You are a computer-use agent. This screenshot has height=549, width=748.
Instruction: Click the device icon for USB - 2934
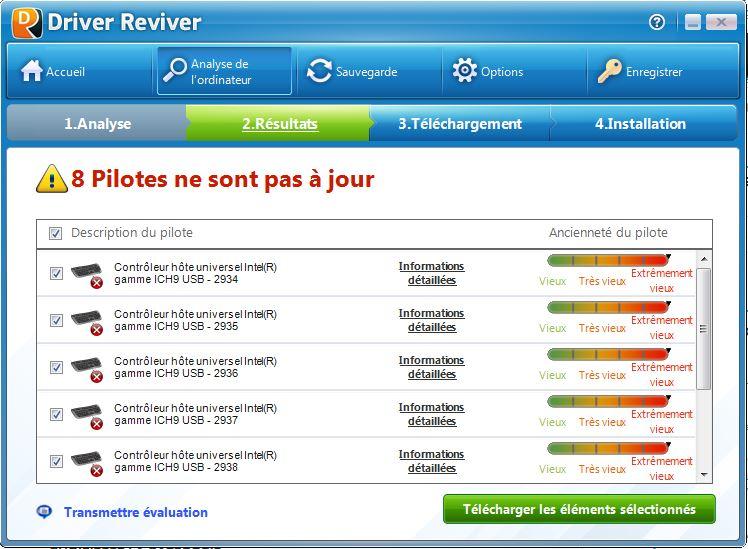coord(87,275)
